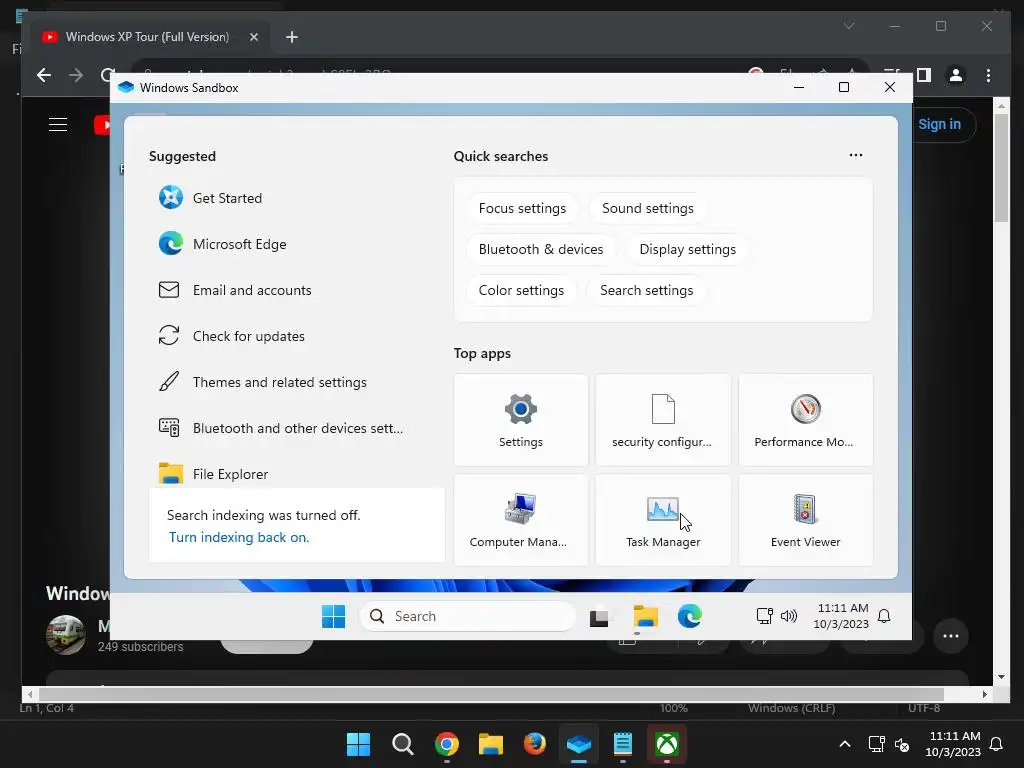
Task: Select Bluetooth & devices quick search
Action: click(x=541, y=249)
